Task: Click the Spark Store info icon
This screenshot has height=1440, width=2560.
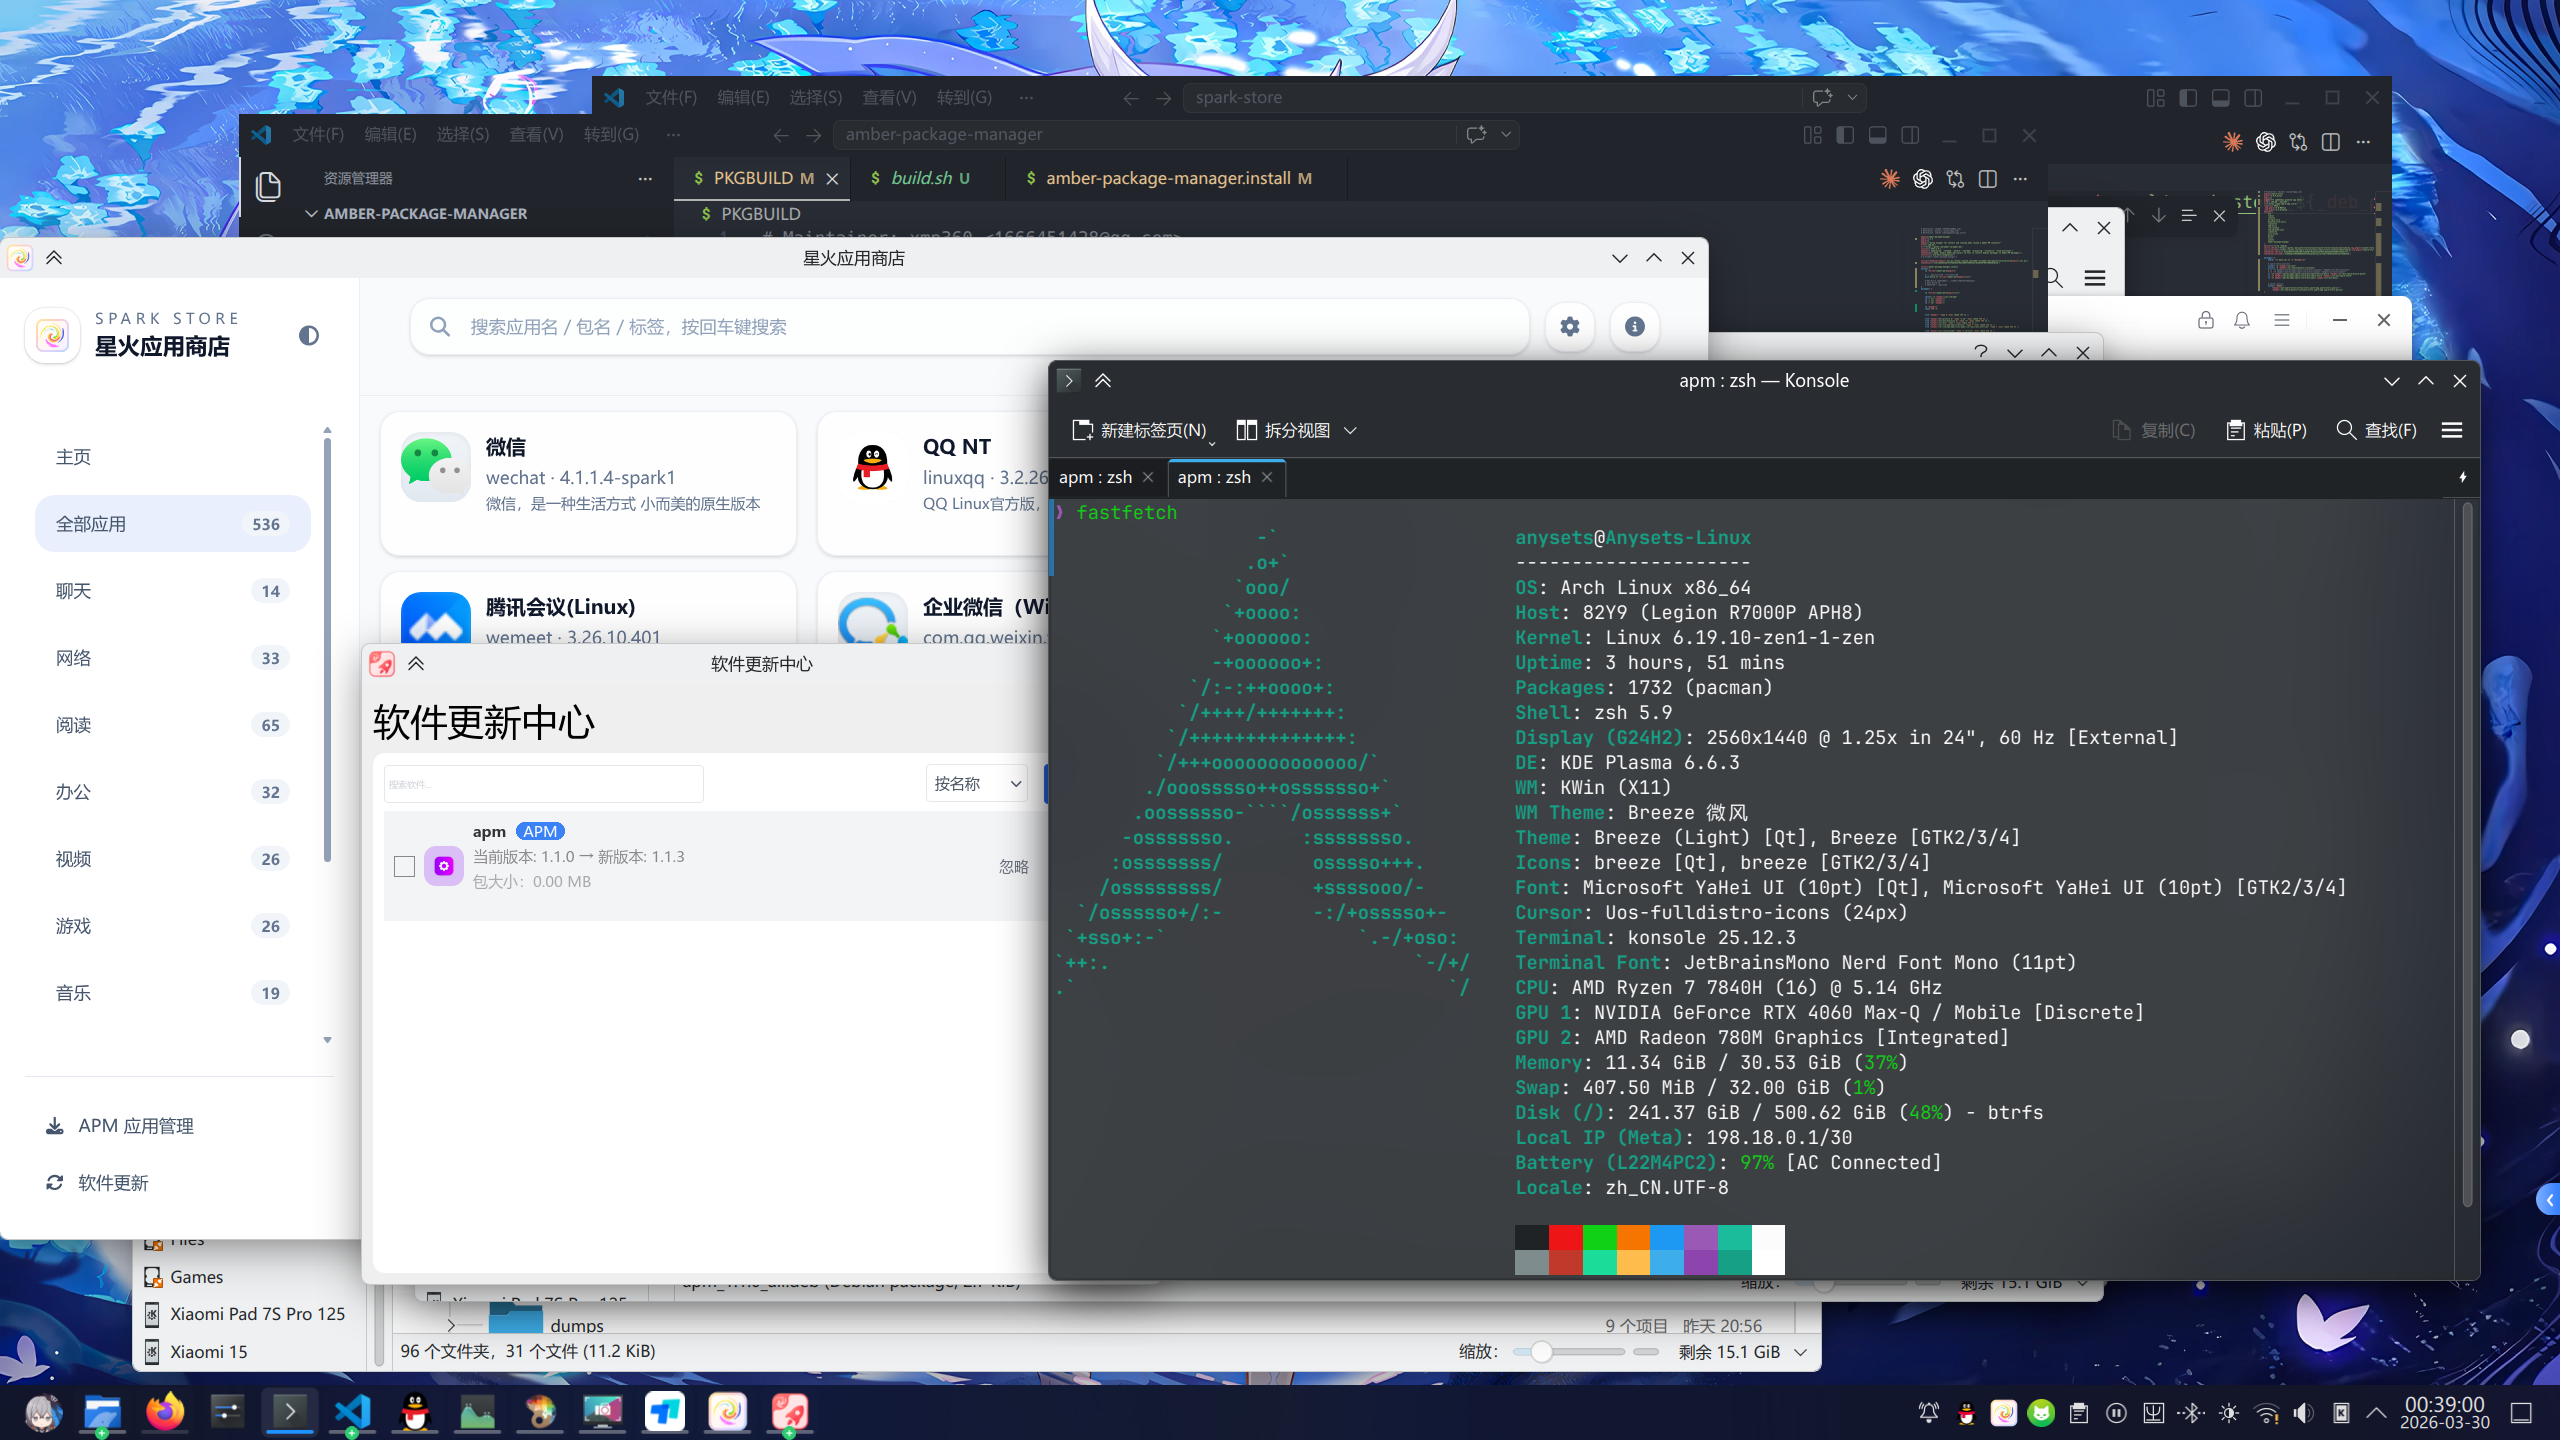Action: tap(1635, 327)
